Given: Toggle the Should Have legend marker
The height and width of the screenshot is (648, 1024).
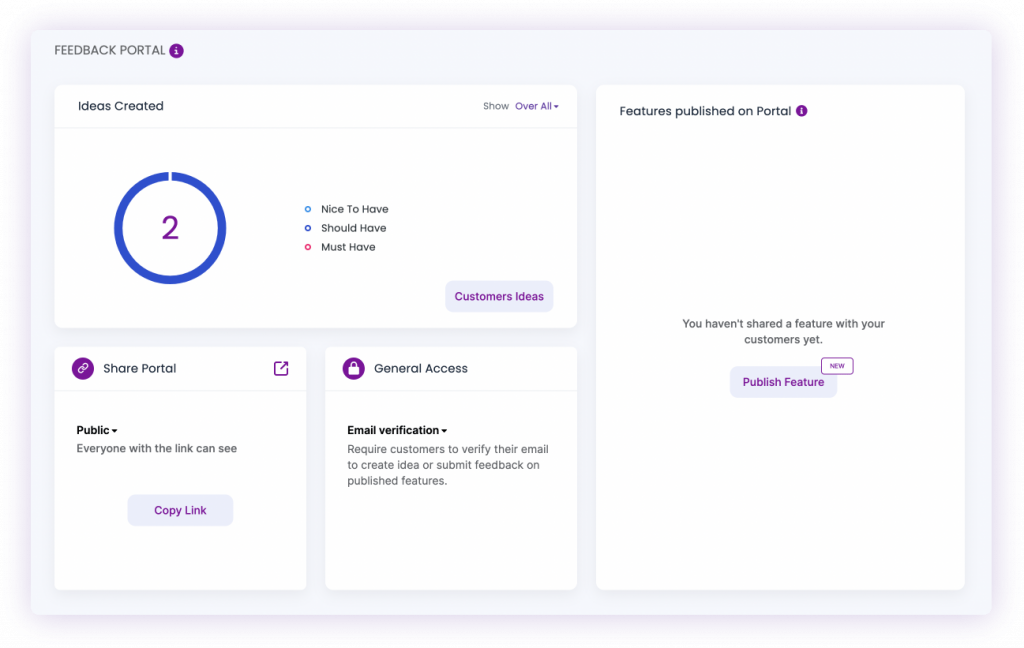Looking at the screenshot, I should coord(307,228).
